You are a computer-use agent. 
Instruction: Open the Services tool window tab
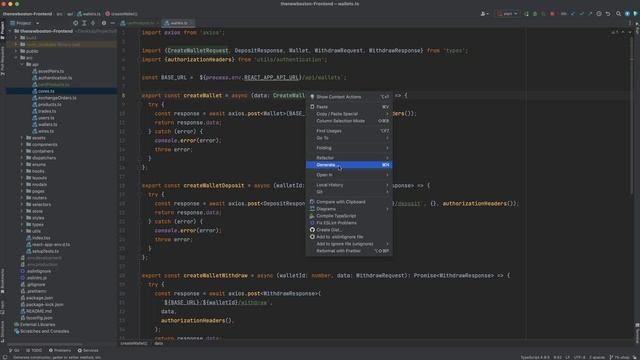(88, 351)
